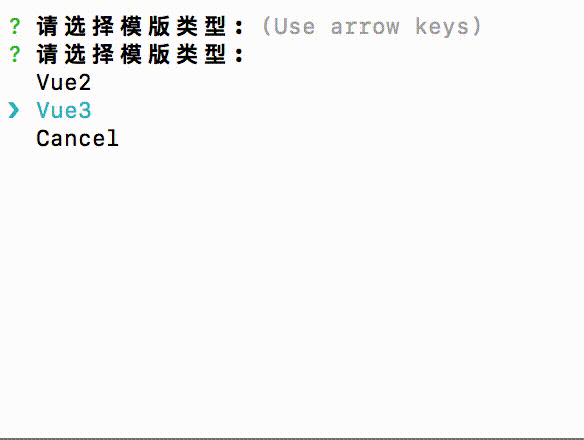The height and width of the screenshot is (440, 584).
Task: Click the colon ending the second prompt
Action: point(239,54)
